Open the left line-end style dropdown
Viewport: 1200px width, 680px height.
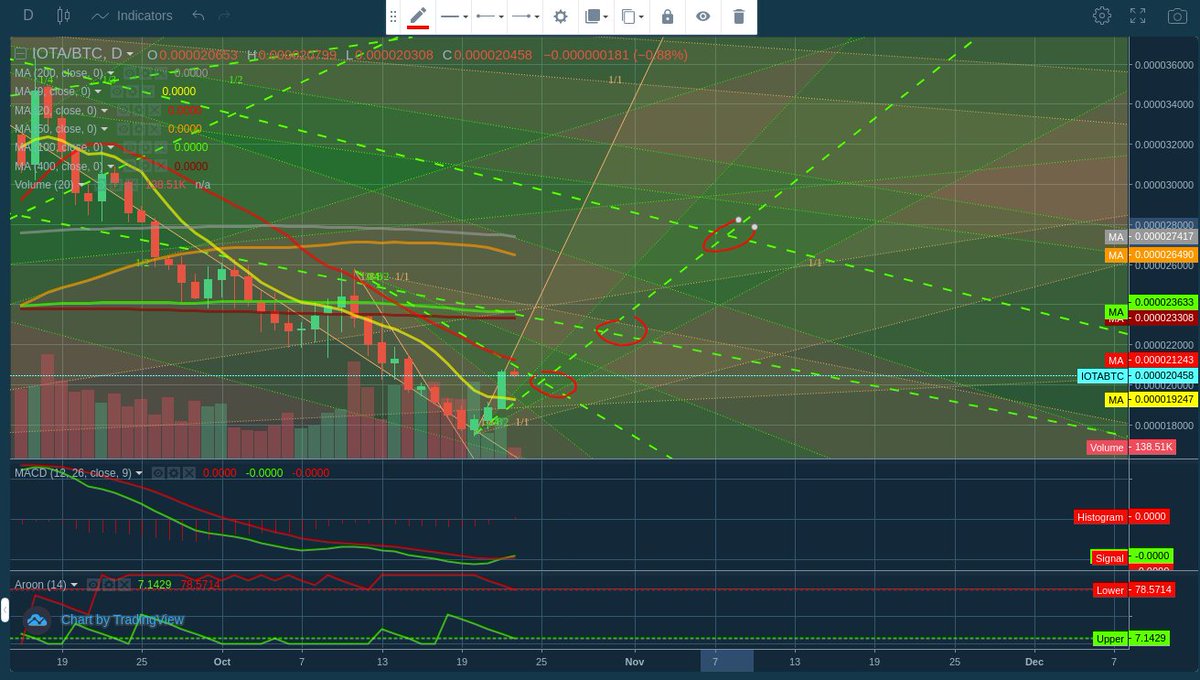coord(489,16)
